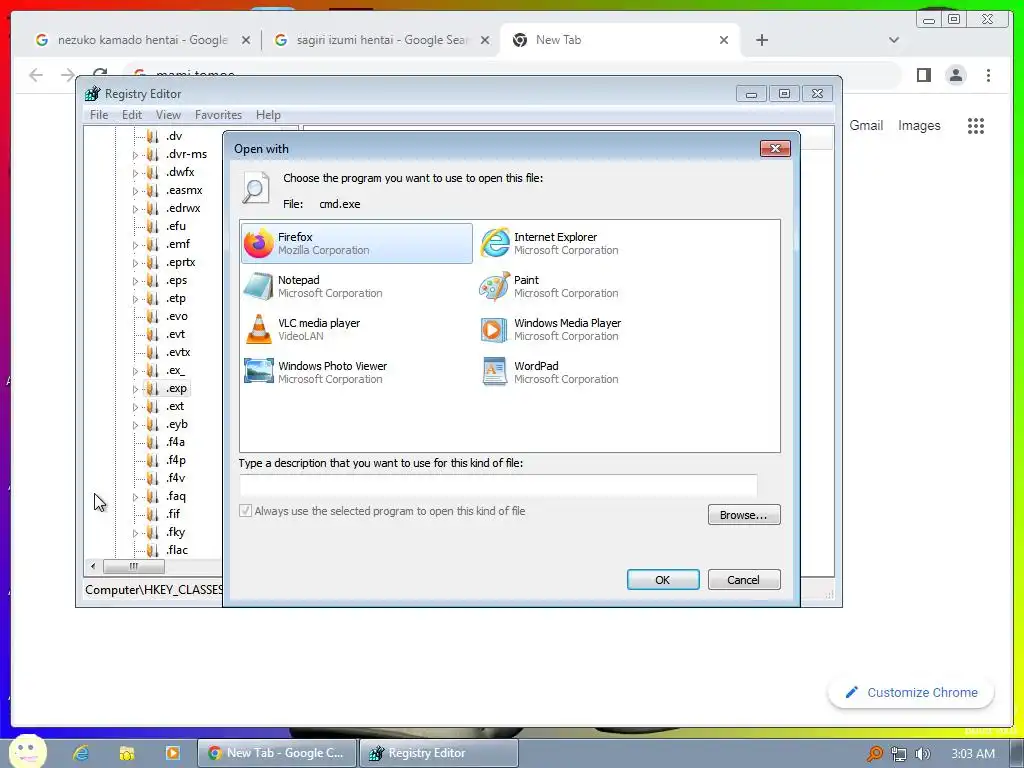Click the volume speaker tray icon
The height and width of the screenshot is (768, 1024).
point(922,754)
